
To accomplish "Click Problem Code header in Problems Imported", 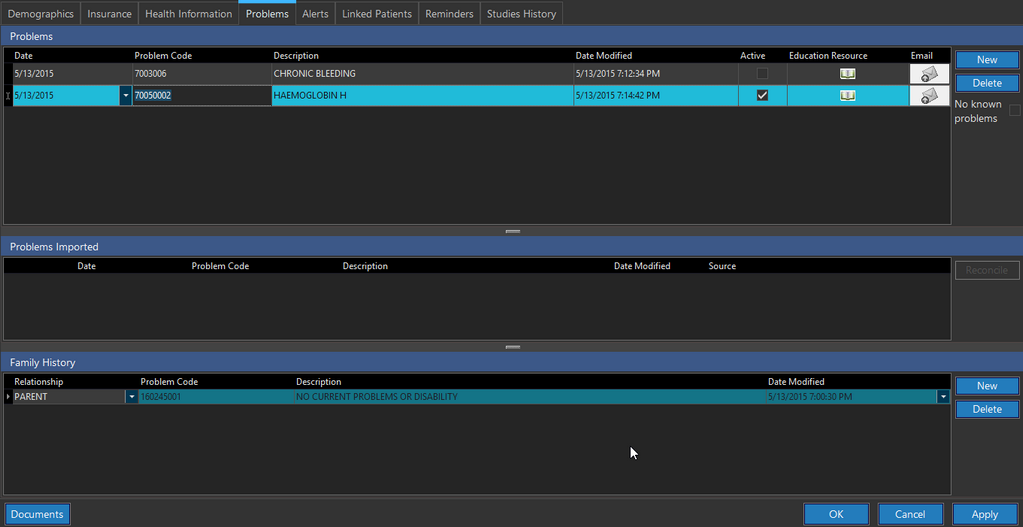I will pyautogui.click(x=220, y=266).
